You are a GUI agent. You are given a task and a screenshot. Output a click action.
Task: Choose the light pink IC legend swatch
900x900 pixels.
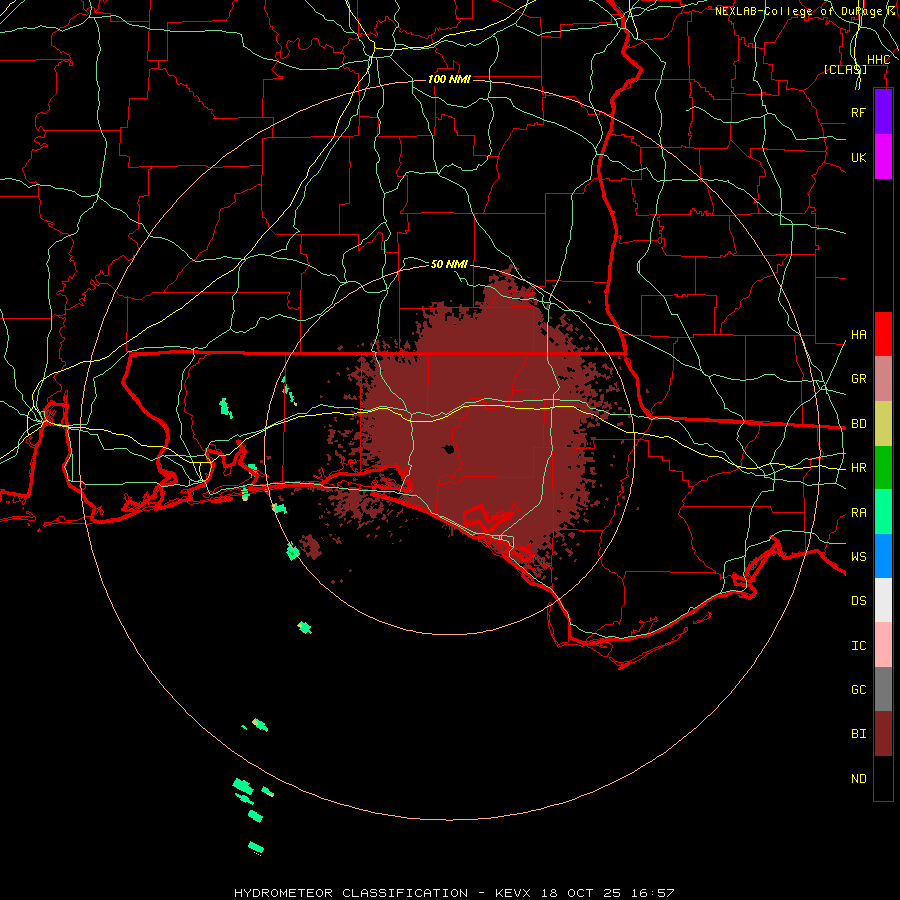[x=883, y=645]
